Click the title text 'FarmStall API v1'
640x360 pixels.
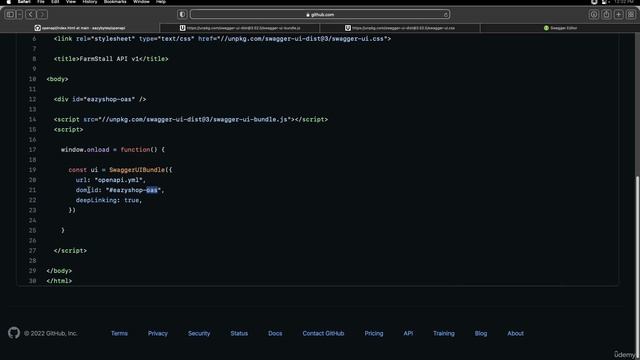tap(109, 59)
